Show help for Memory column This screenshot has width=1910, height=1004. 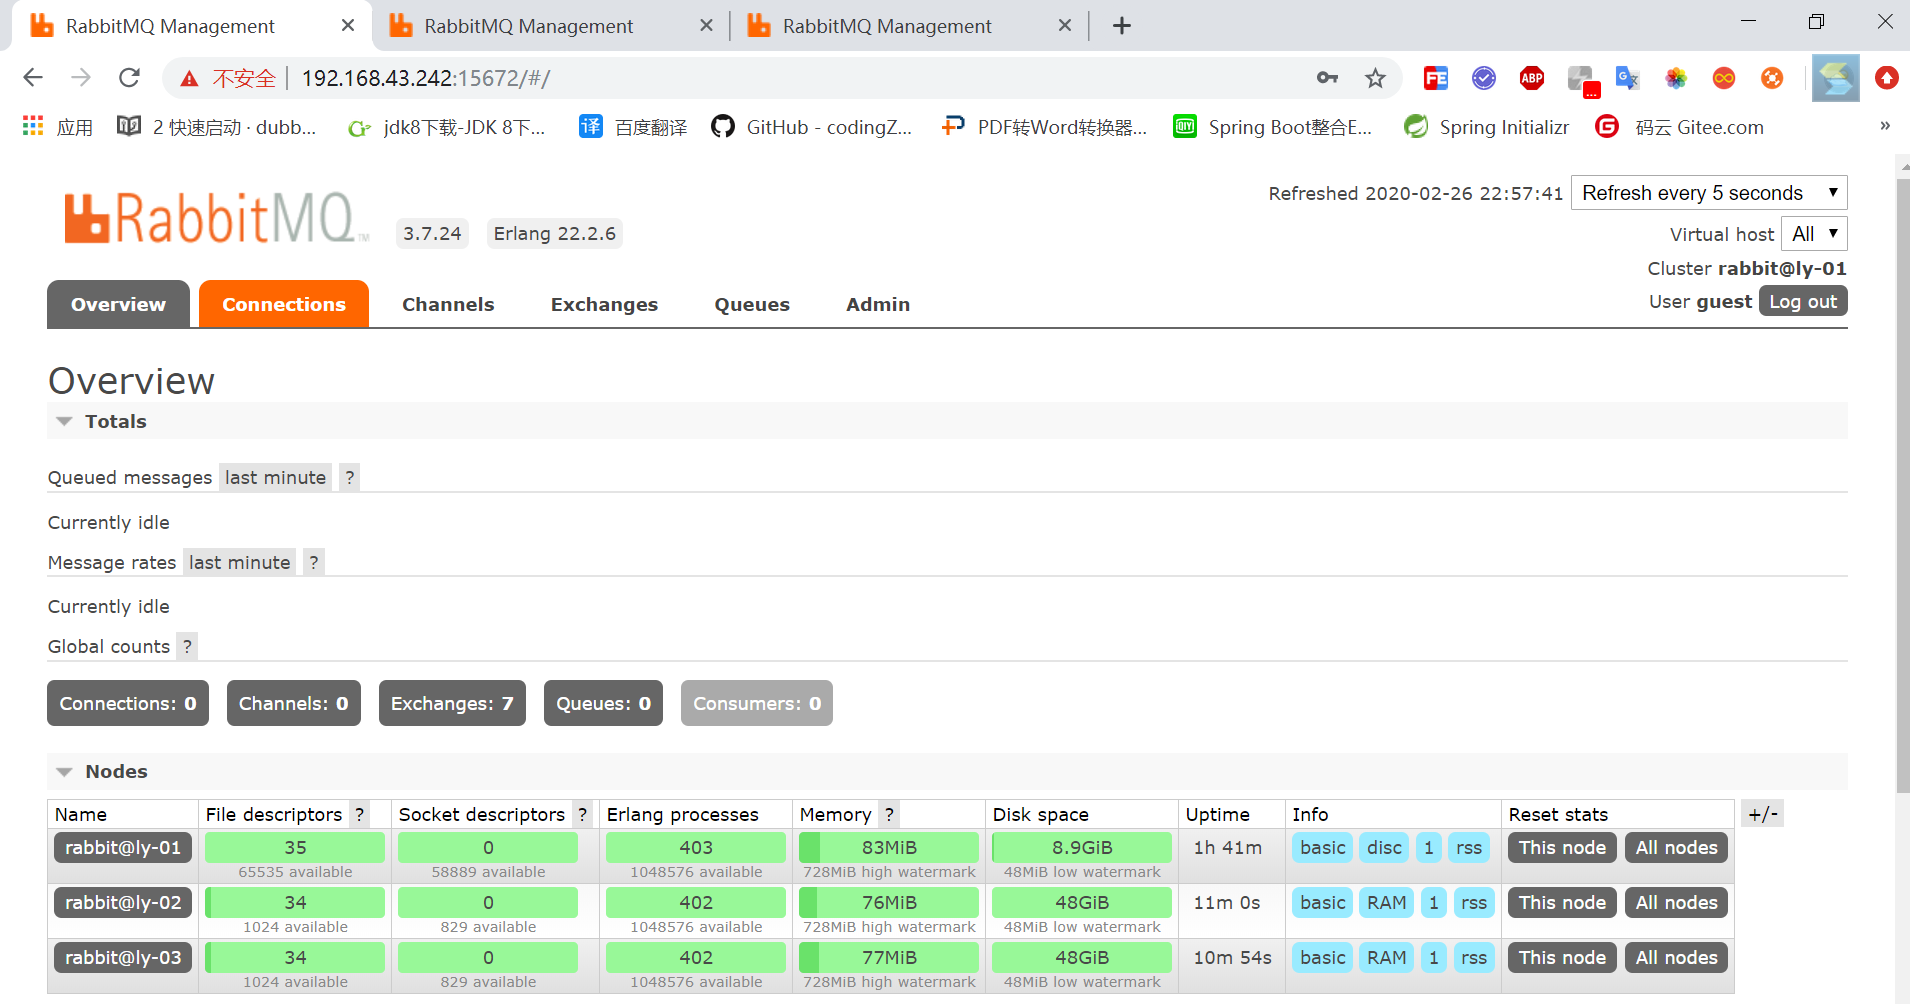pyautogui.click(x=889, y=815)
